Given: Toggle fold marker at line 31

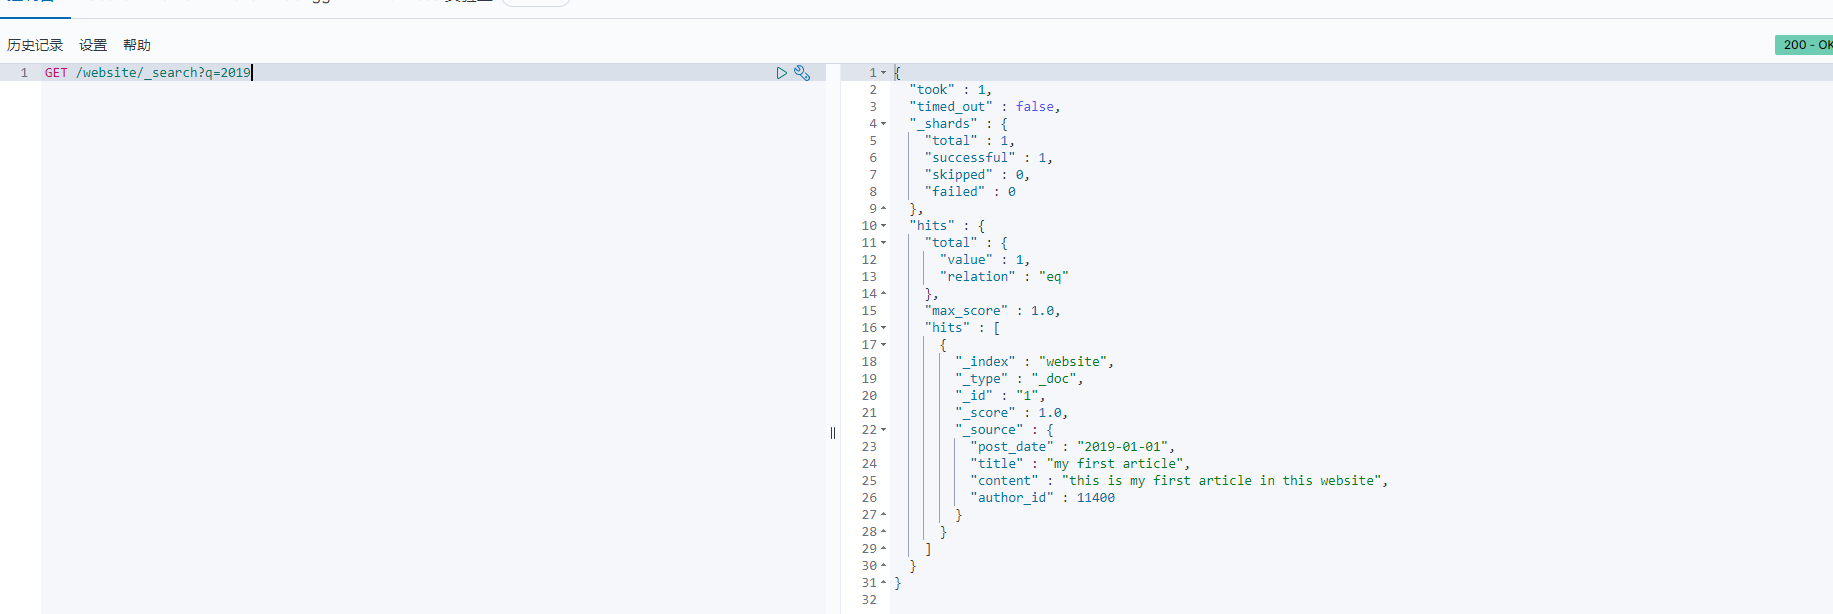Looking at the screenshot, I should coord(884,583).
